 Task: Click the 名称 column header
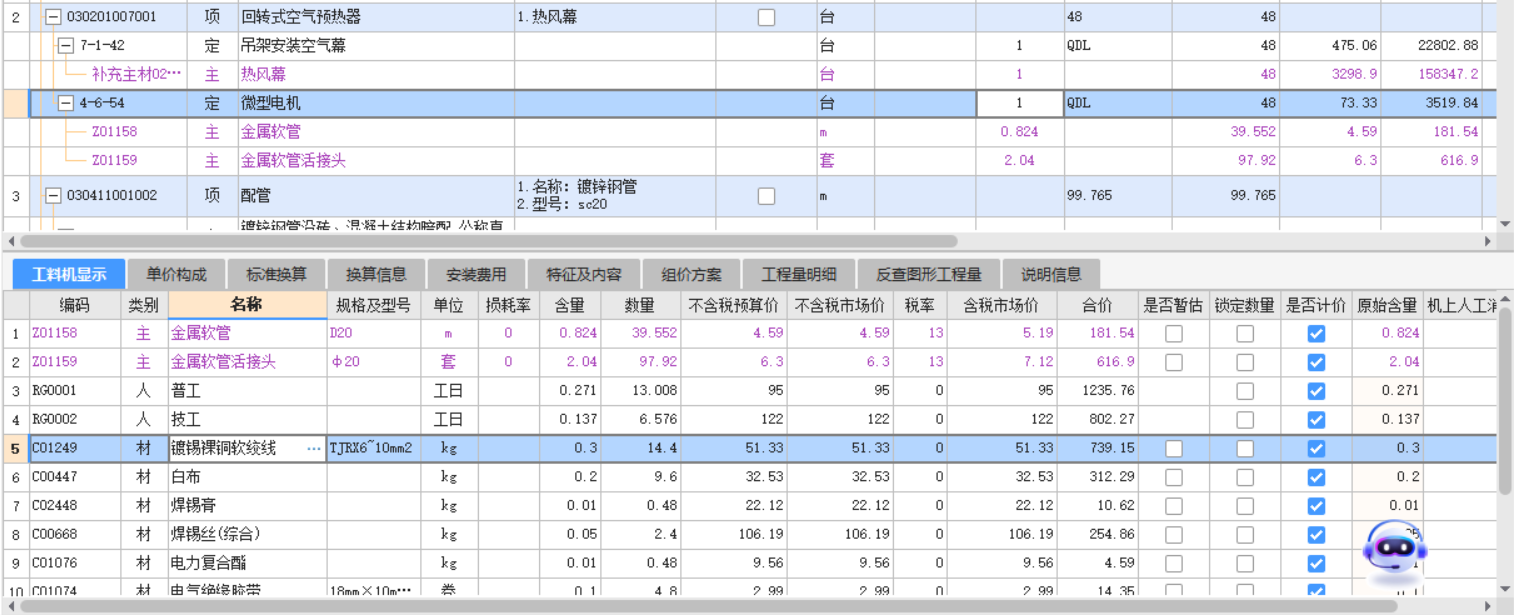[x=247, y=305]
